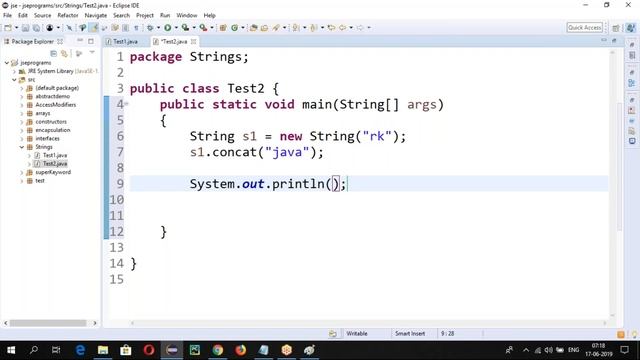Click the black round toolbar icon
This screenshot has height=360, width=640.
tap(49, 28)
